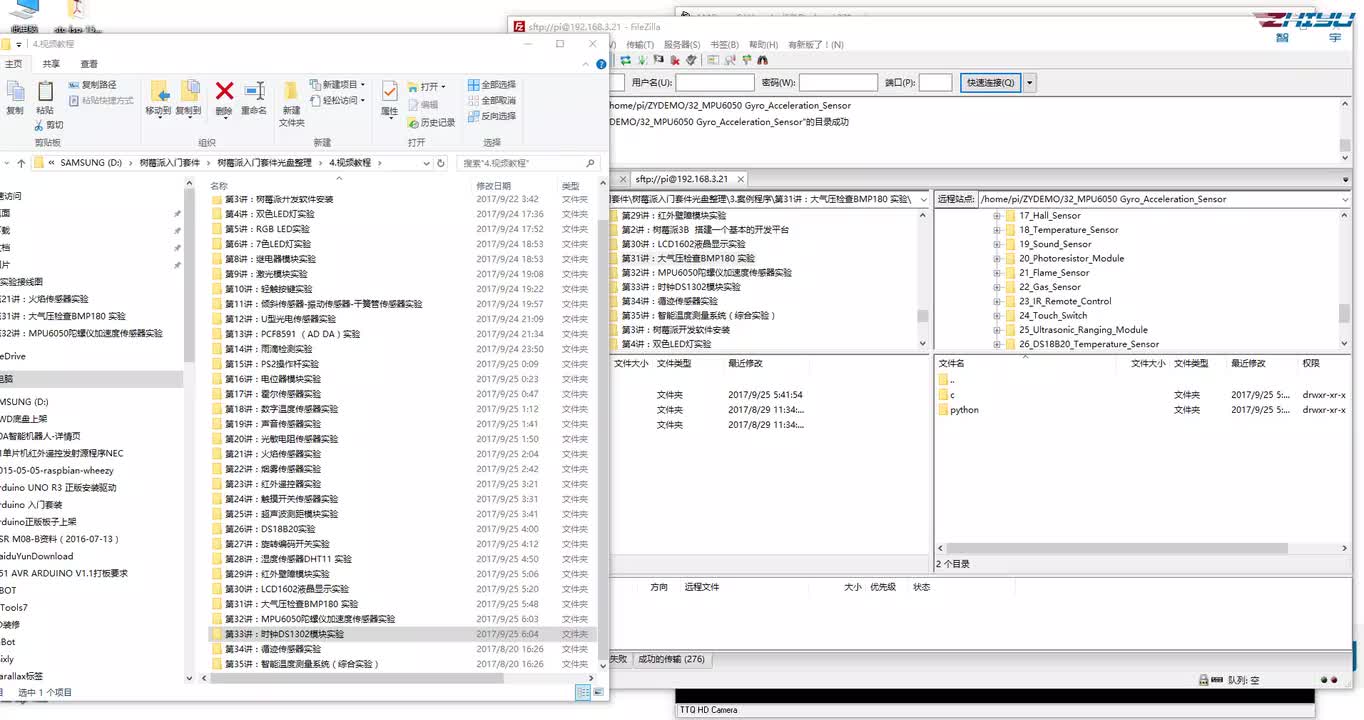This screenshot has height=720, width=1364.
Task: Open FileZilla's 帮助(H) menu
Action: click(763, 45)
